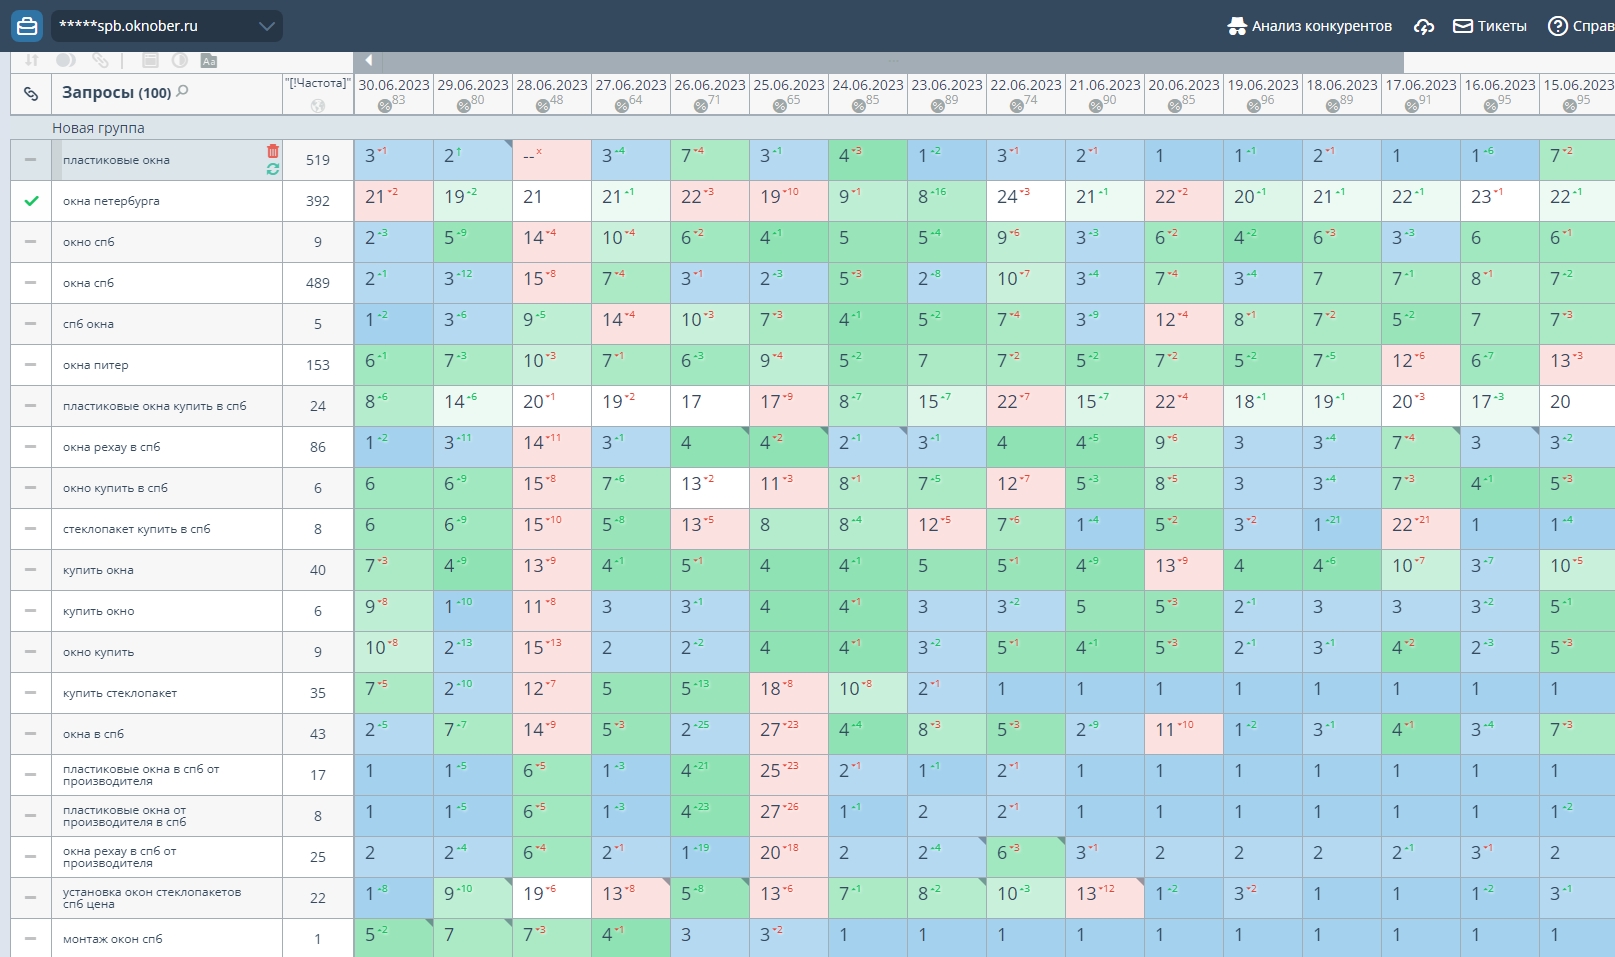The image size is (1615, 957).
Task: Open 'Анализ конкурентов' menu item
Action: (x=1310, y=26)
